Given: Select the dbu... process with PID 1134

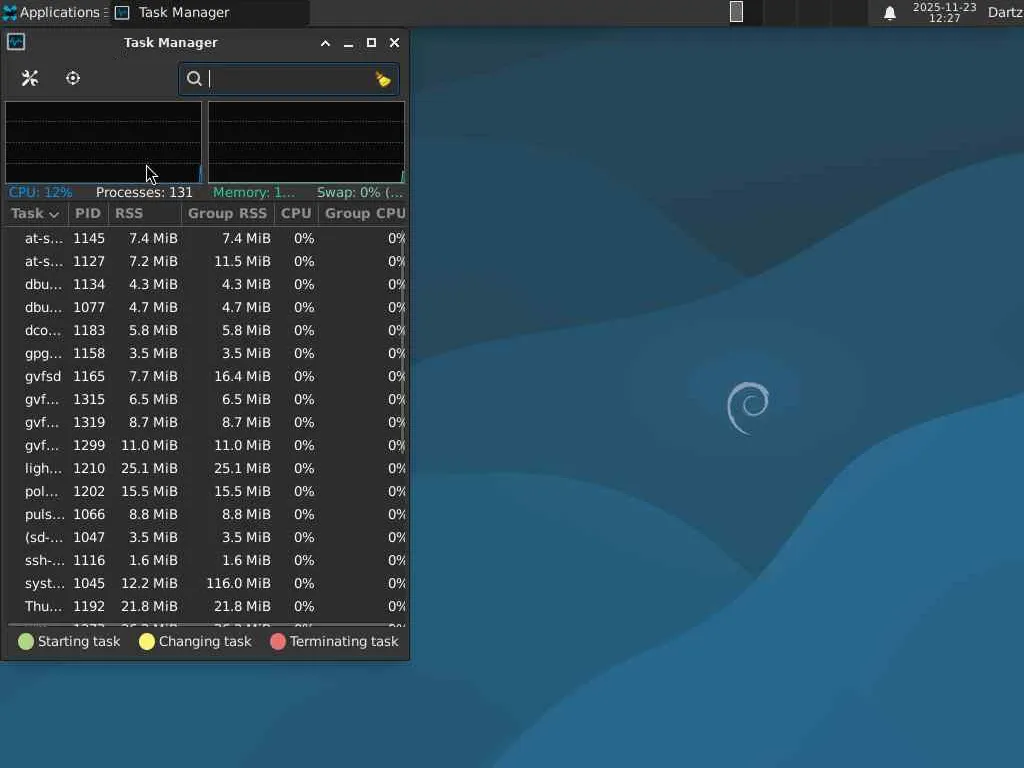Looking at the screenshot, I should pos(205,285).
